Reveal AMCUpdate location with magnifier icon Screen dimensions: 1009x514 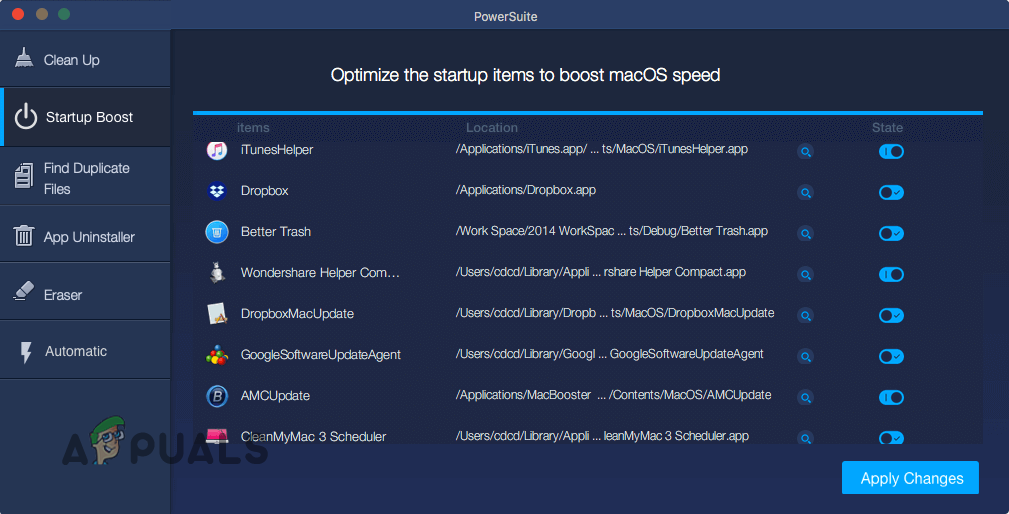(805, 398)
